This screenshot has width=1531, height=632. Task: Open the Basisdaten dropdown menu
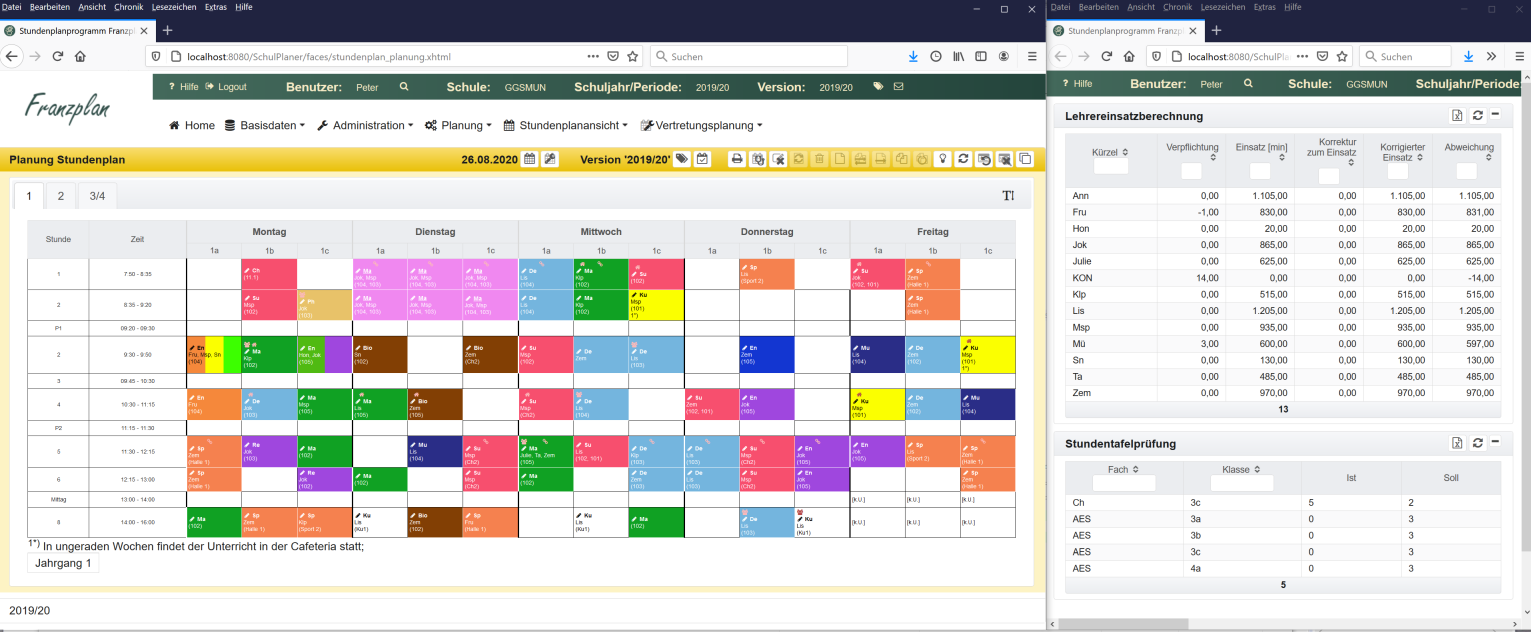point(264,126)
